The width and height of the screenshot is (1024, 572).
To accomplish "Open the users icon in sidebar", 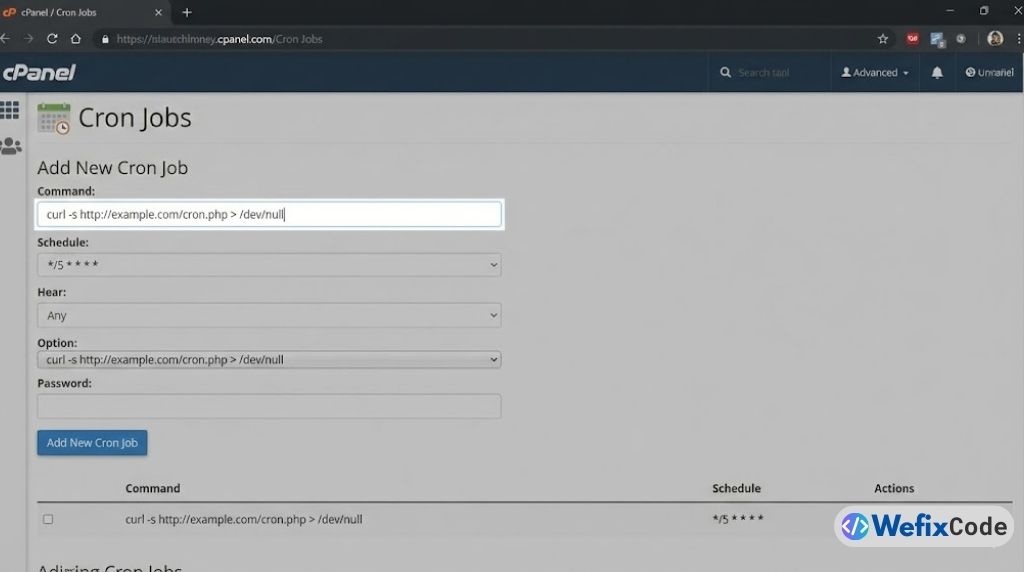I will [11, 146].
